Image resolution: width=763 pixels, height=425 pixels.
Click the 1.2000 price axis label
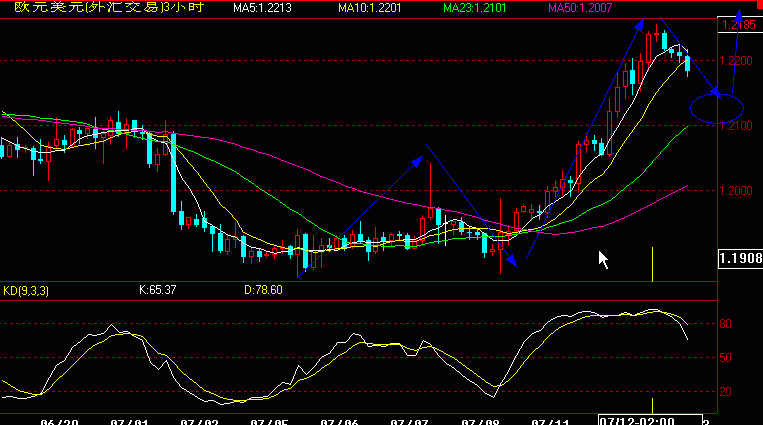[736, 191]
